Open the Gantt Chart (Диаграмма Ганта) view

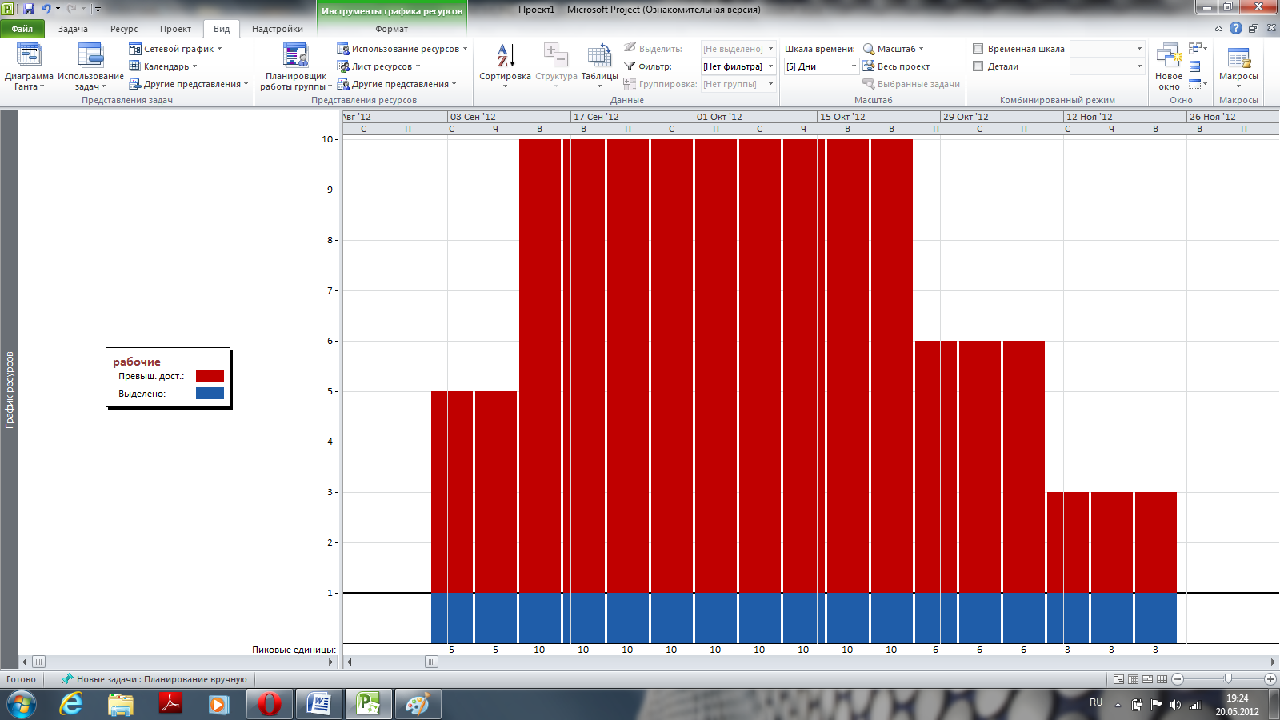pos(29,66)
